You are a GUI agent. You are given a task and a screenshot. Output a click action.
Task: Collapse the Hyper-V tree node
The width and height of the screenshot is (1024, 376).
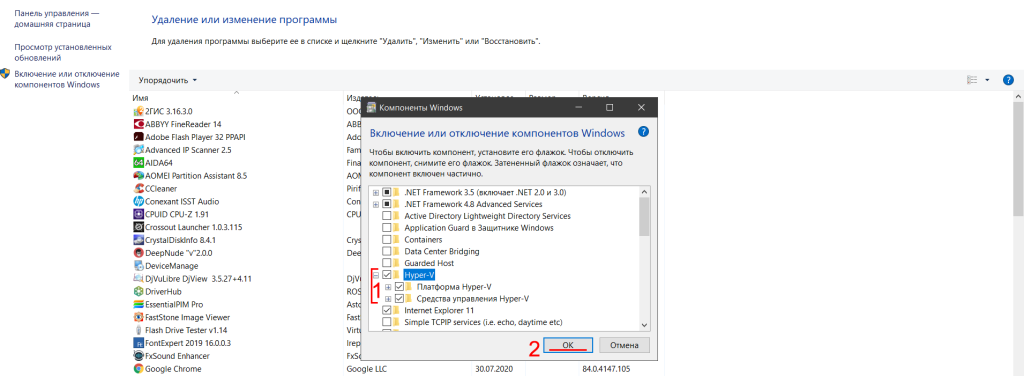tap(376, 275)
